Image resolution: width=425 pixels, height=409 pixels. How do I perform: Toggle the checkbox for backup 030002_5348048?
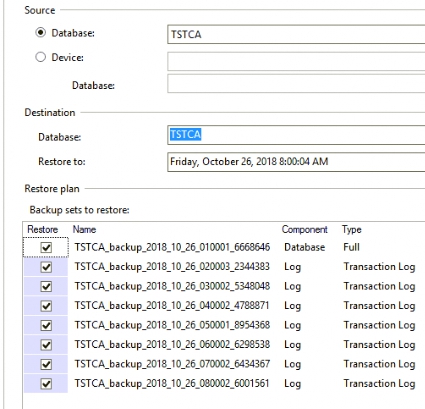pyautogui.click(x=46, y=286)
